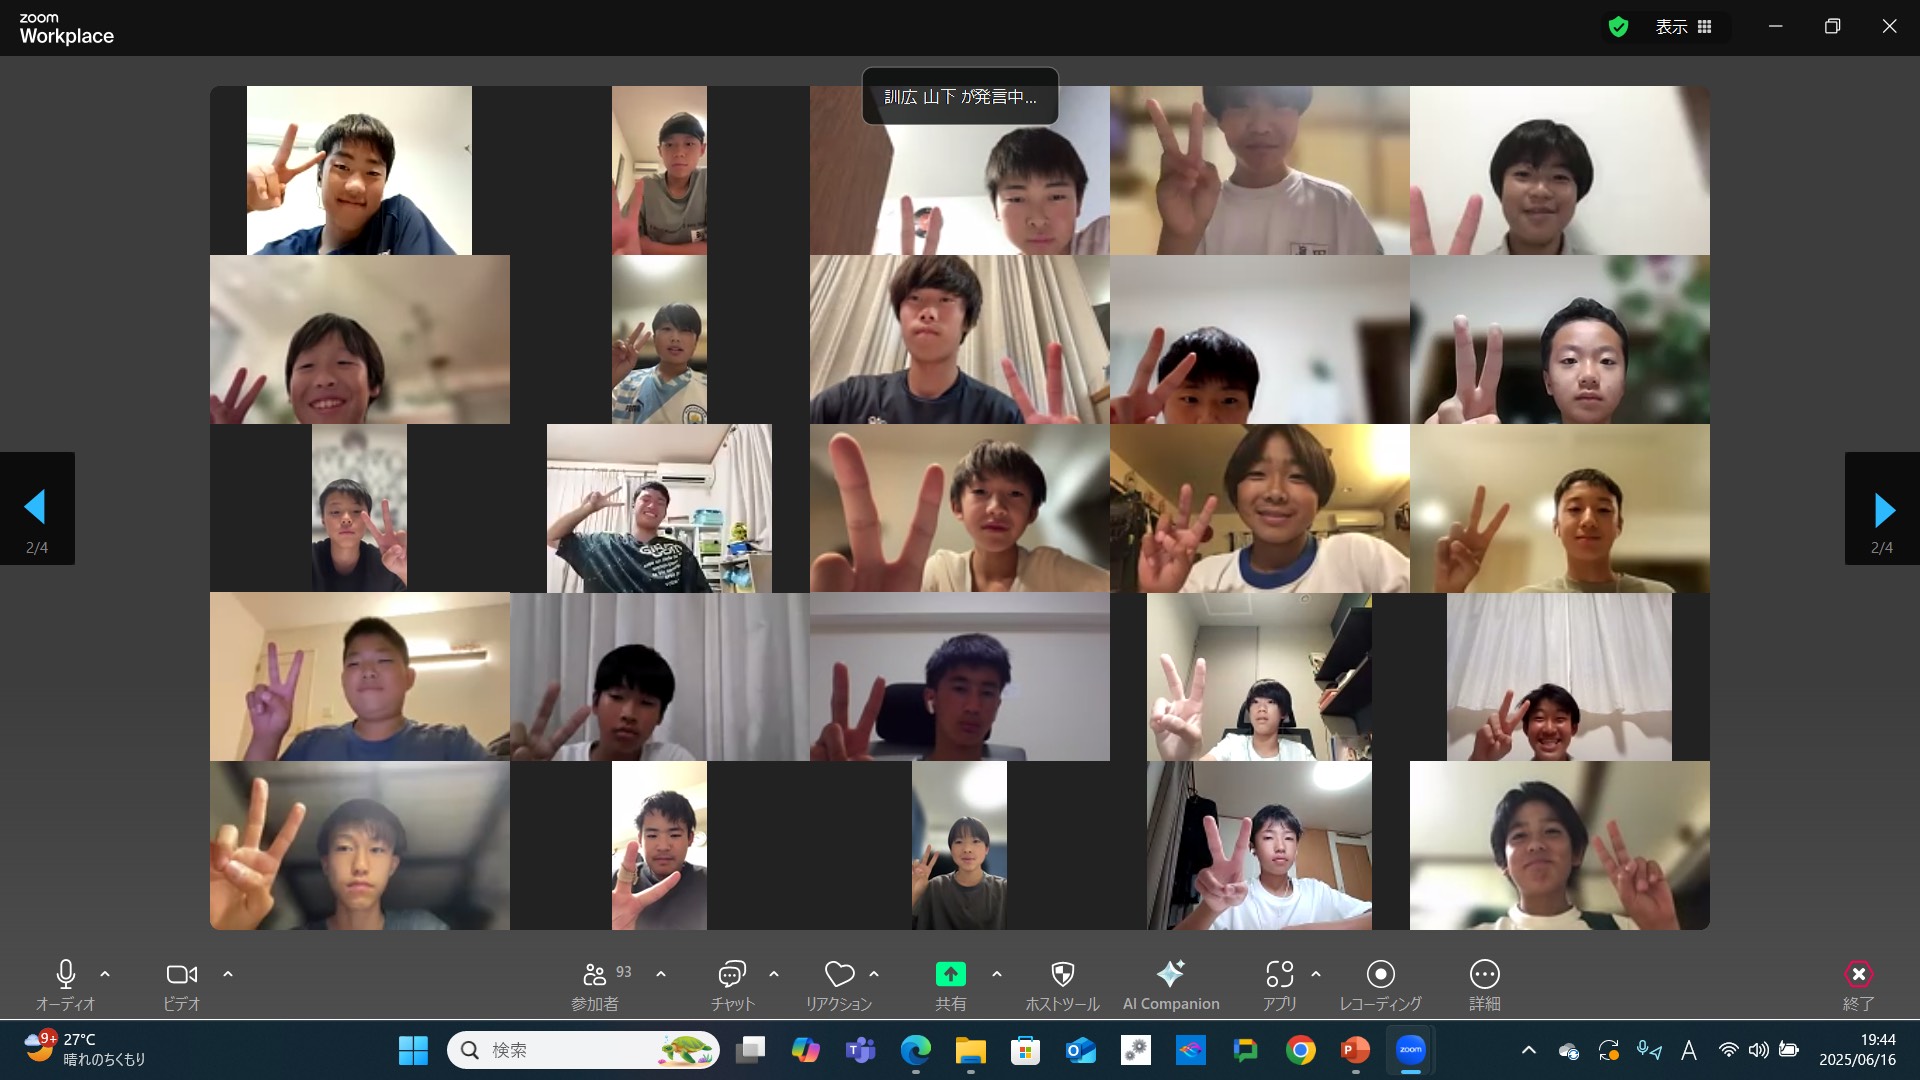
Task: Mute microphone with オーディオ button
Action: point(65,985)
